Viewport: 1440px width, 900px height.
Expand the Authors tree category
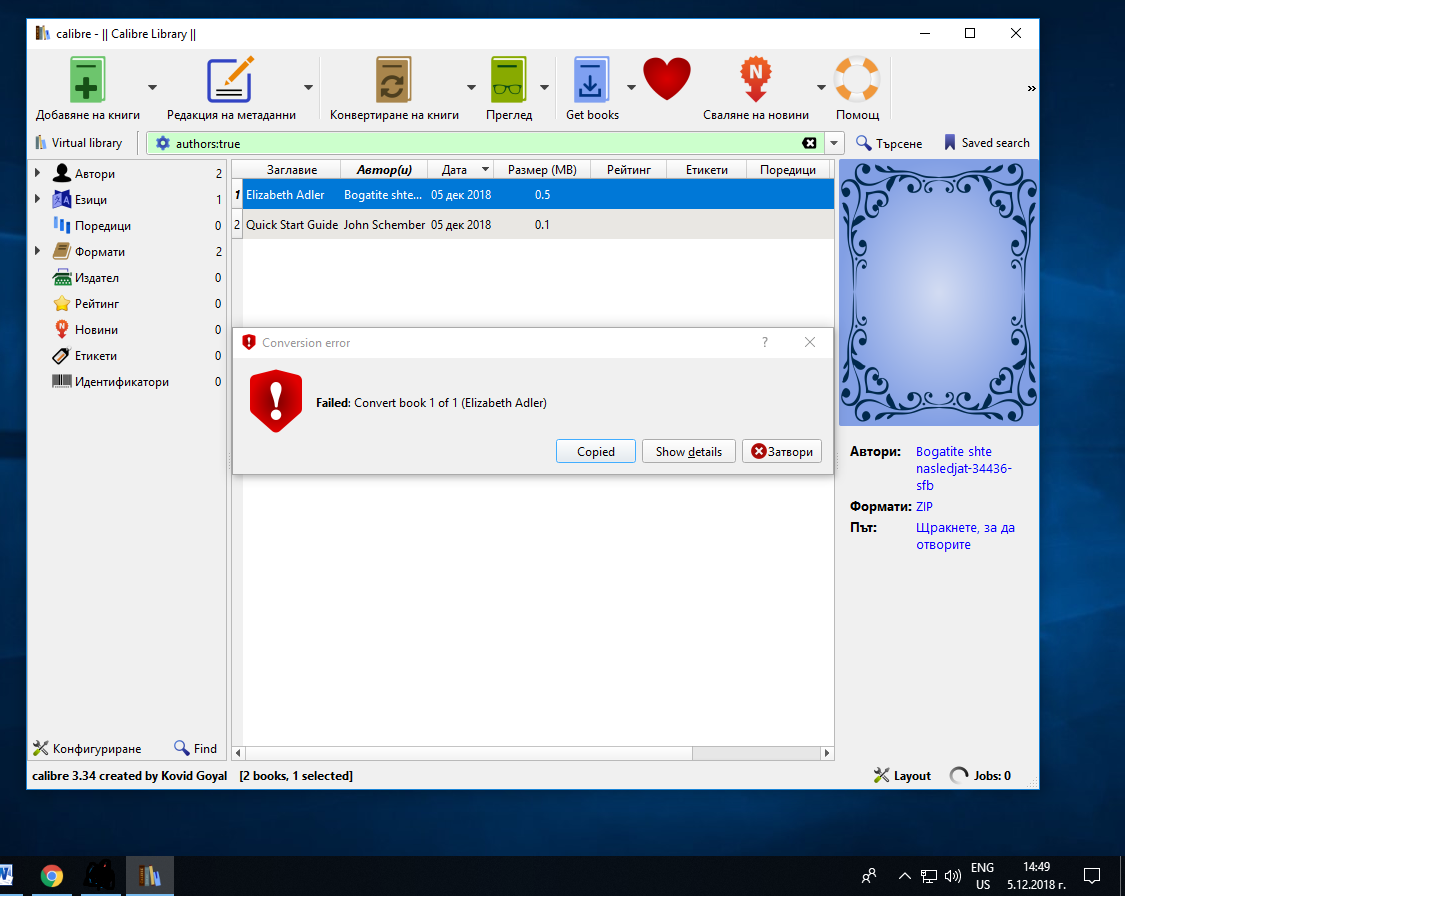point(38,173)
